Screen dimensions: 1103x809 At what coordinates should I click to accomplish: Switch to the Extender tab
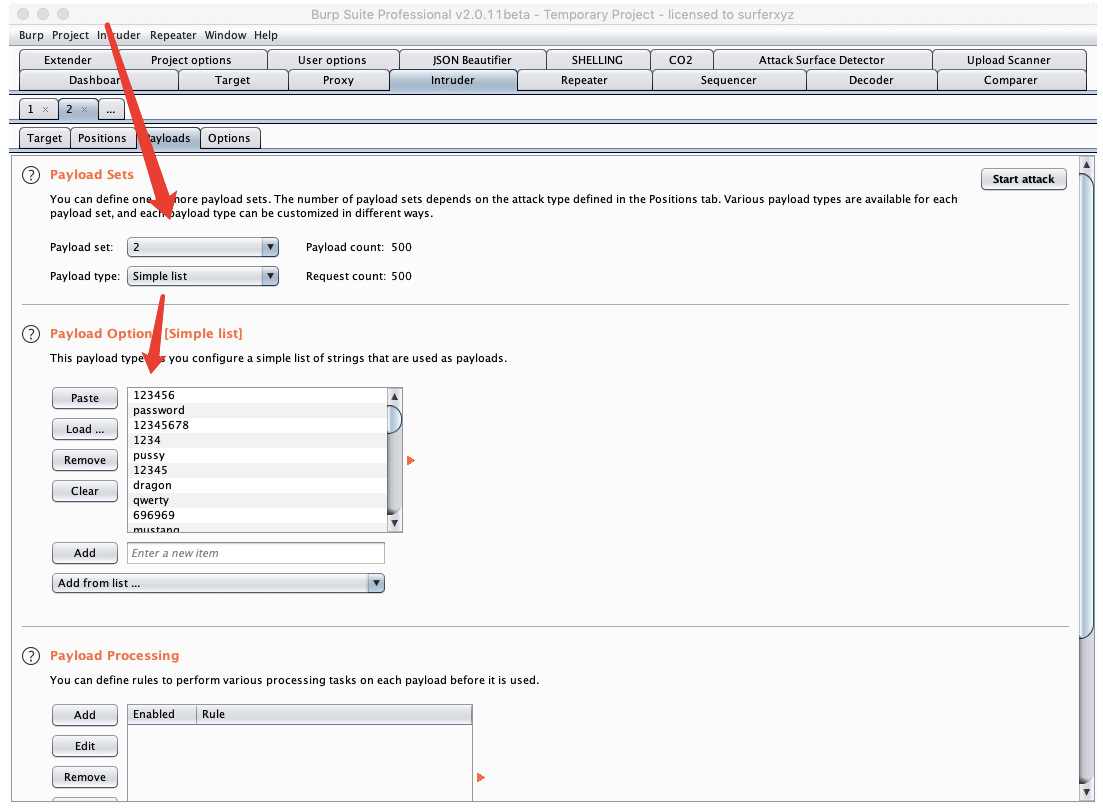(x=68, y=60)
